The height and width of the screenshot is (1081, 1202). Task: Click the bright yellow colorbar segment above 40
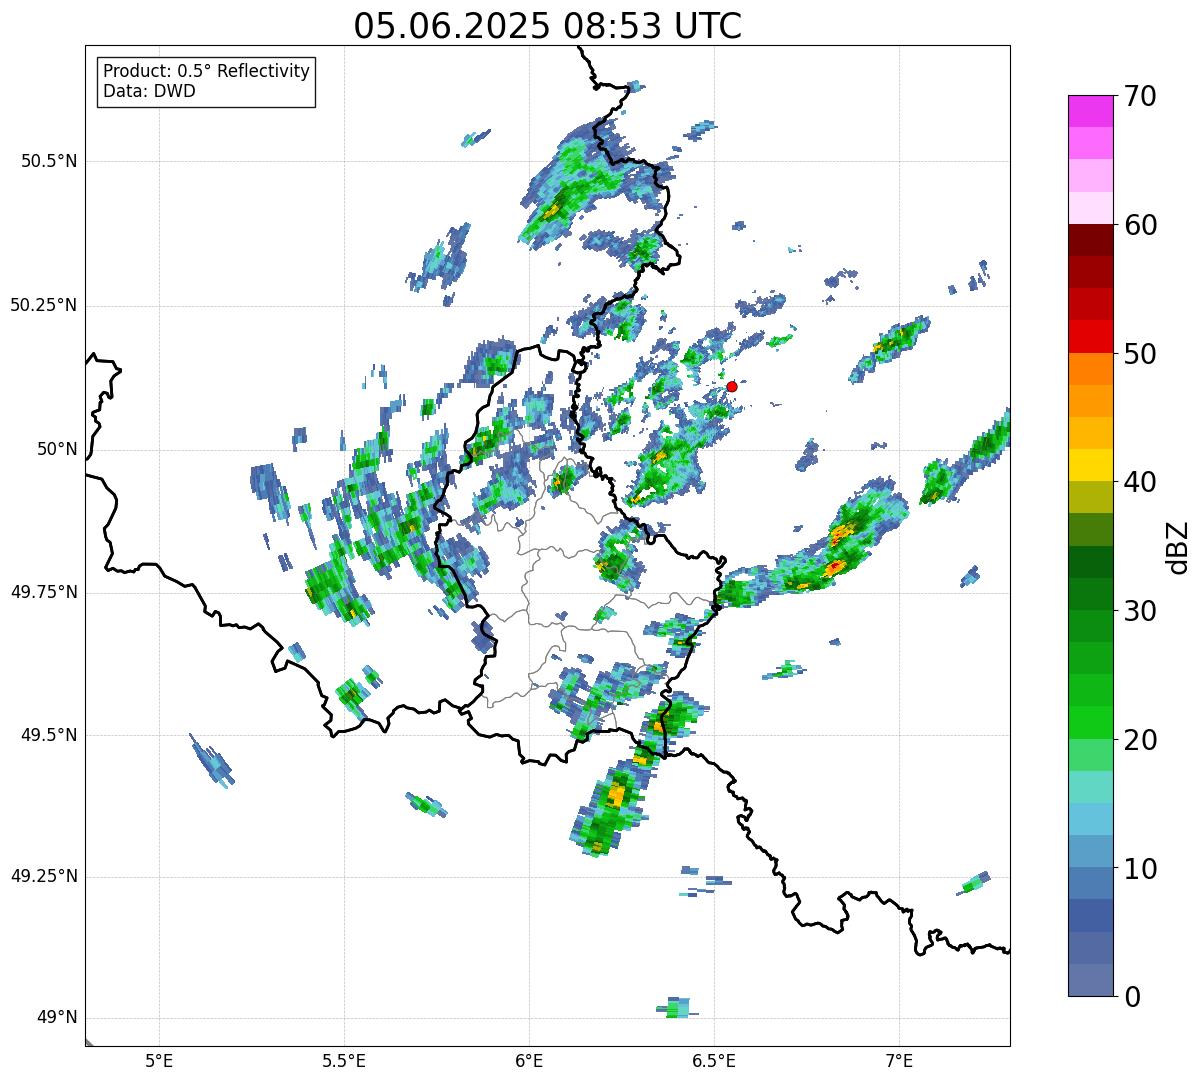pos(1091,466)
